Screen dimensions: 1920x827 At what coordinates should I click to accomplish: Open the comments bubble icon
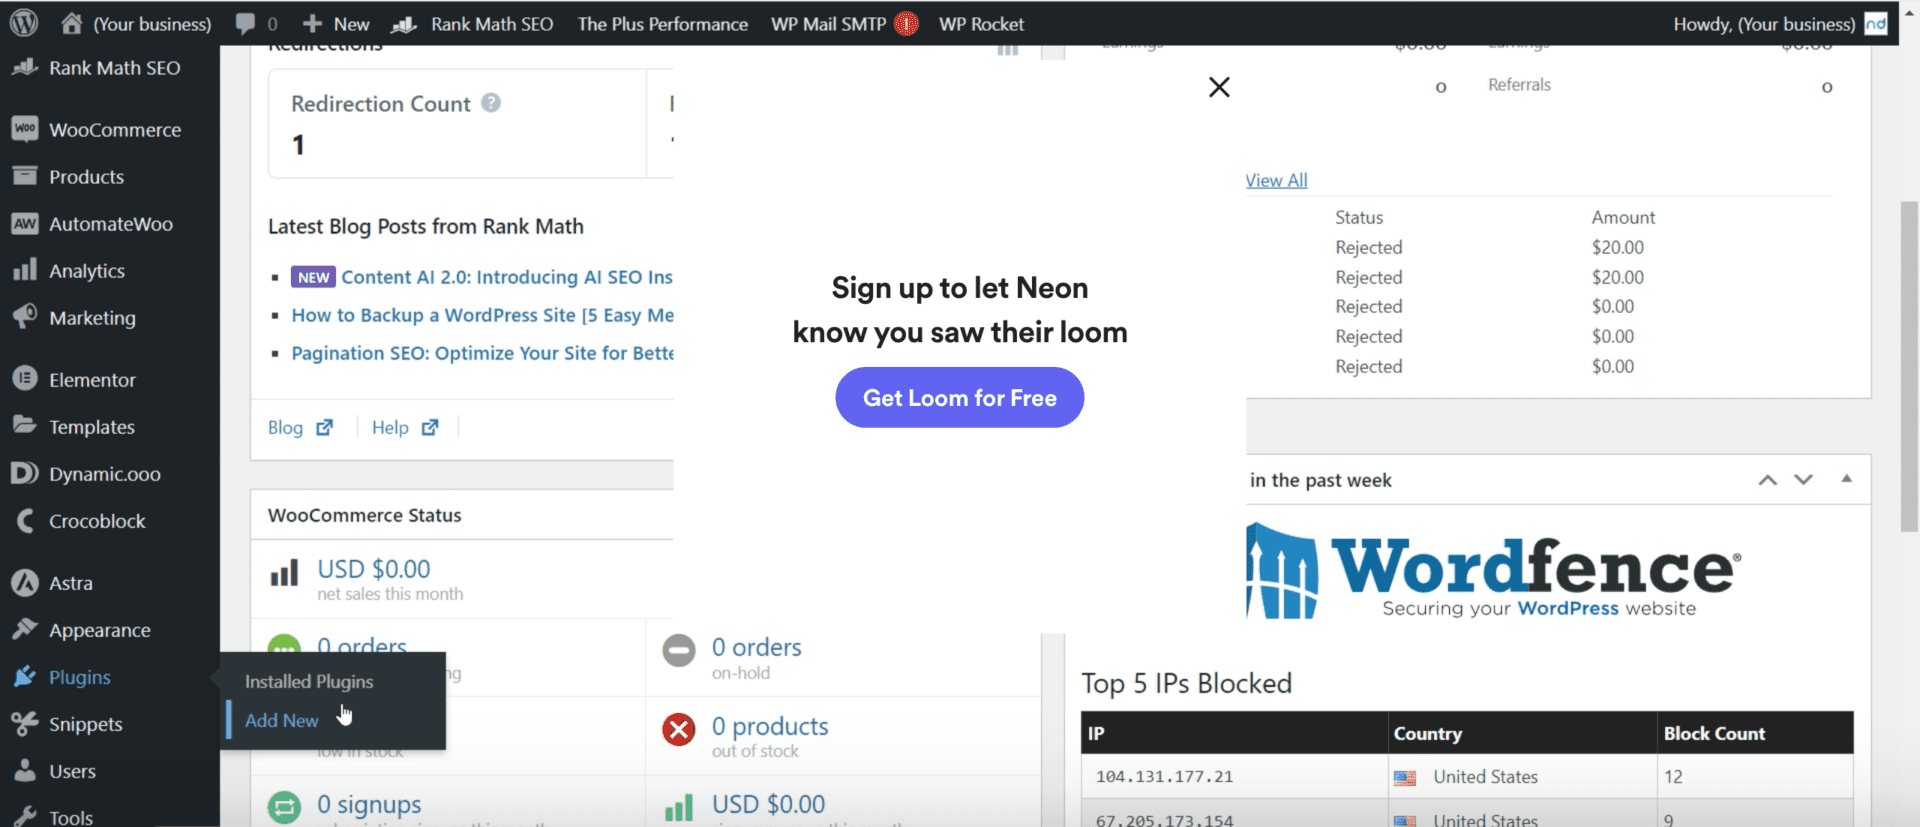pos(245,23)
